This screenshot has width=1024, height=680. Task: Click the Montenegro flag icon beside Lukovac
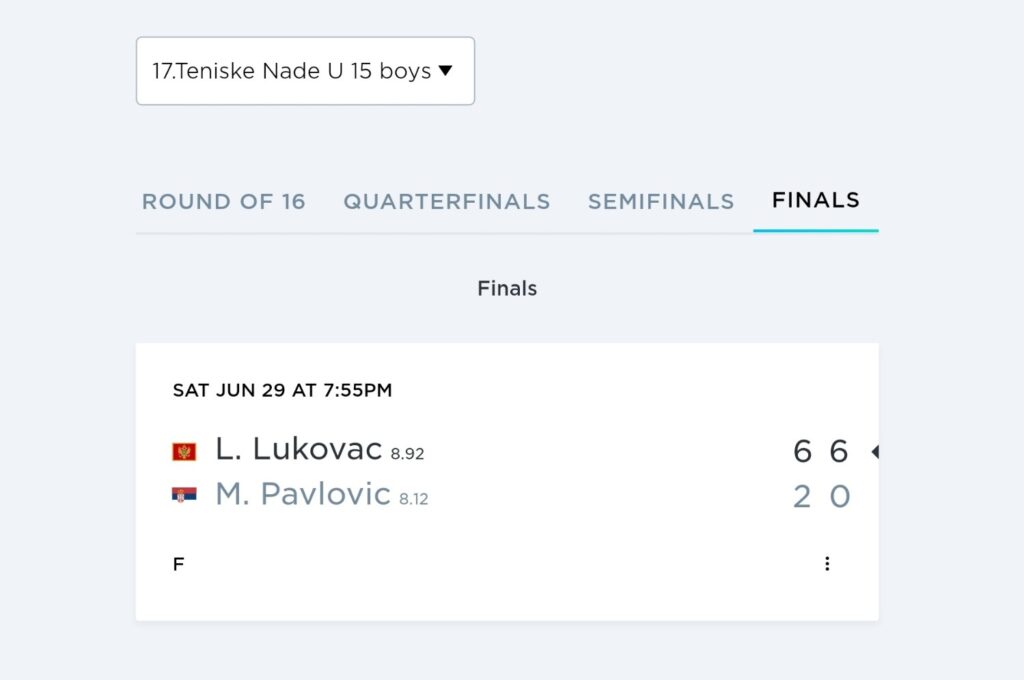pyautogui.click(x=184, y=451)
